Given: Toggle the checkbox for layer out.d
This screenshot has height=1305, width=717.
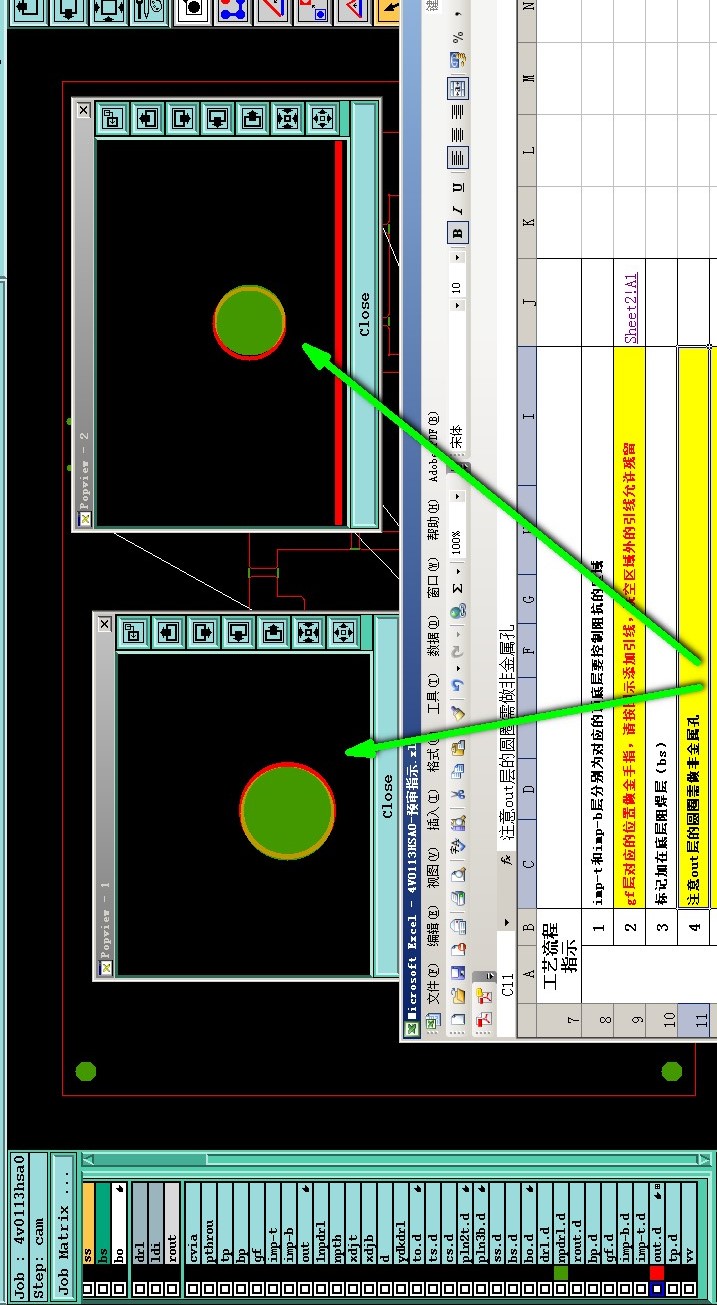Looking at the screenshot, I should pos(657,1289).
